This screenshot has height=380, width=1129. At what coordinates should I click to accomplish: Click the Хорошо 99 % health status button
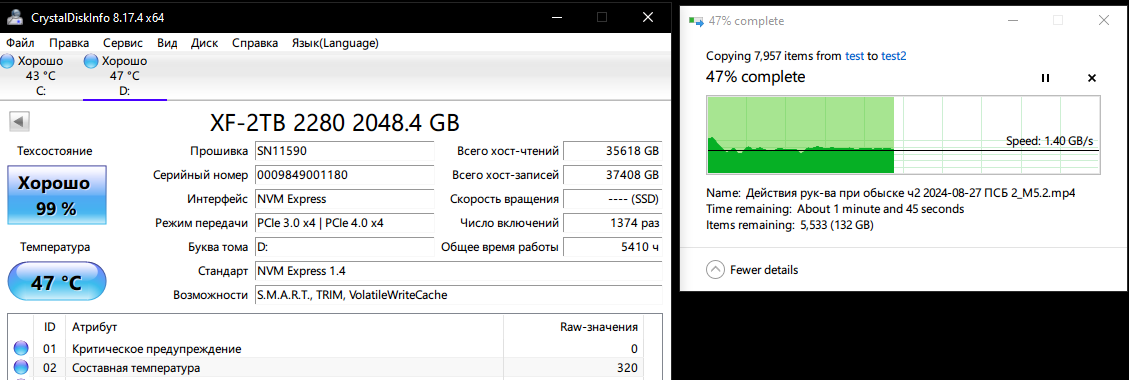coord(57,195)
